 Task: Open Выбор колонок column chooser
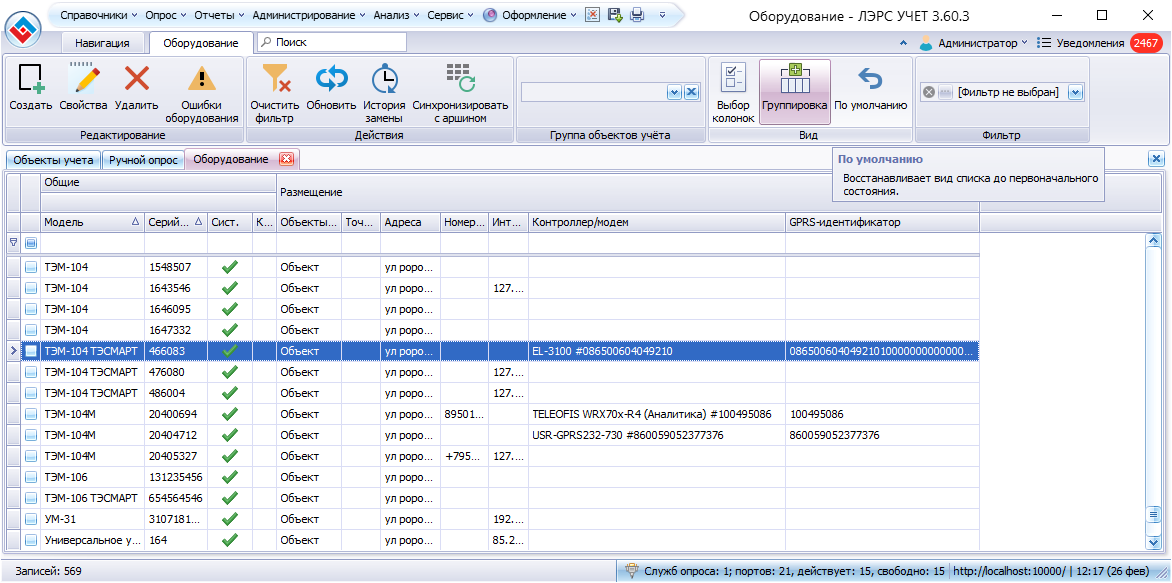coord(733,78)
